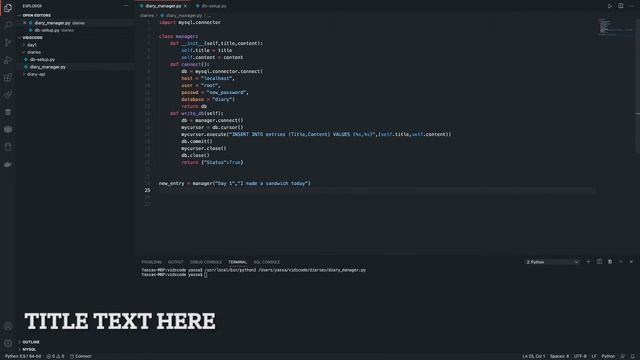Viewport: 640px width, 360px height.
Task: Split the terminal panel
Action: [599, 262]
